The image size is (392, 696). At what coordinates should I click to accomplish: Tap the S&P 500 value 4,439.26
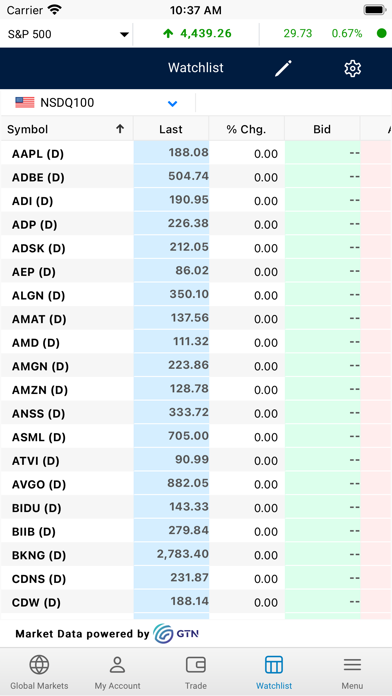[206, 33]
